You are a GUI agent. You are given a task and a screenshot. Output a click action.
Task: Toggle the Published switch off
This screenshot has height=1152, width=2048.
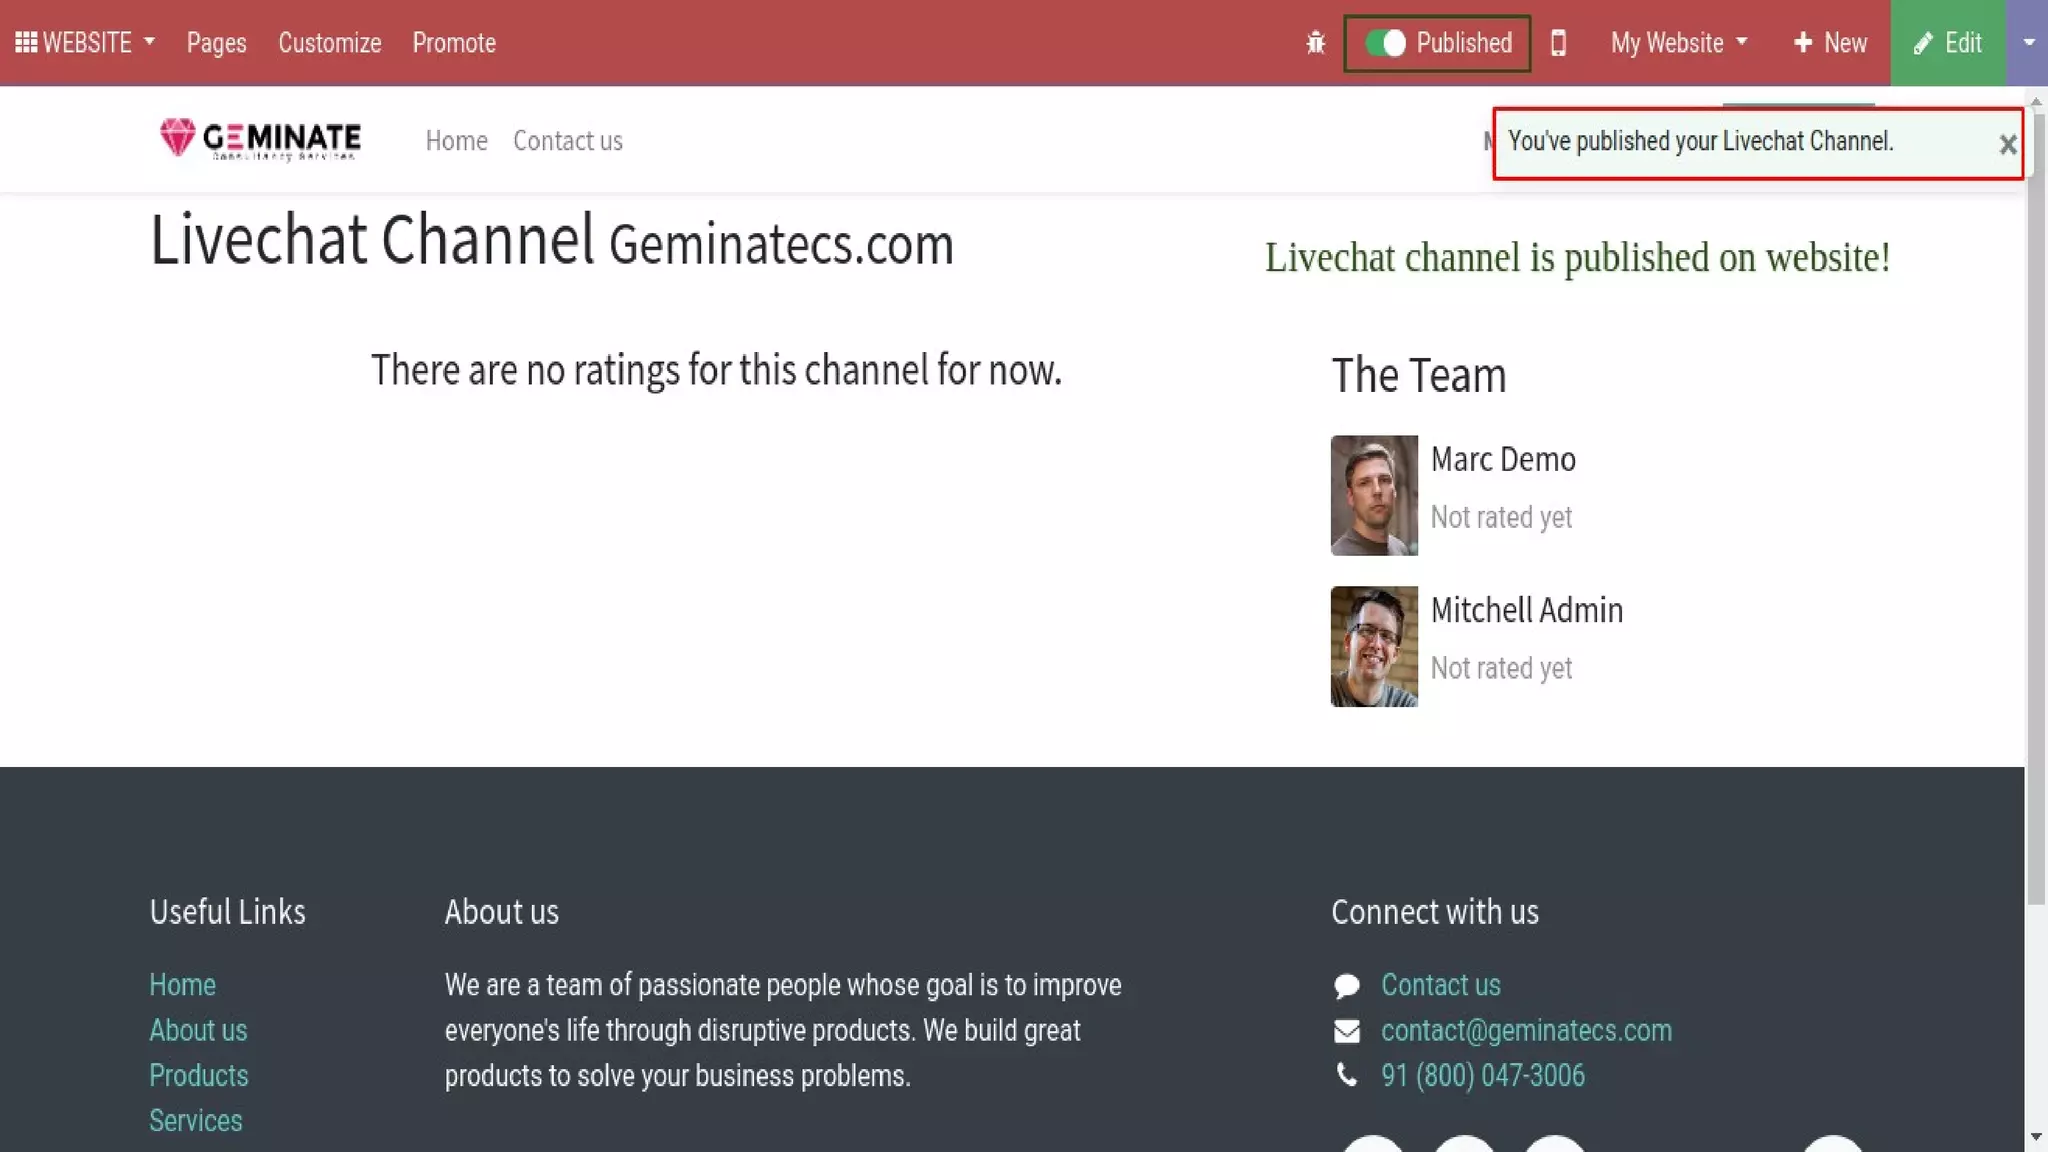pyautogui.click(x=1386, y=43)
